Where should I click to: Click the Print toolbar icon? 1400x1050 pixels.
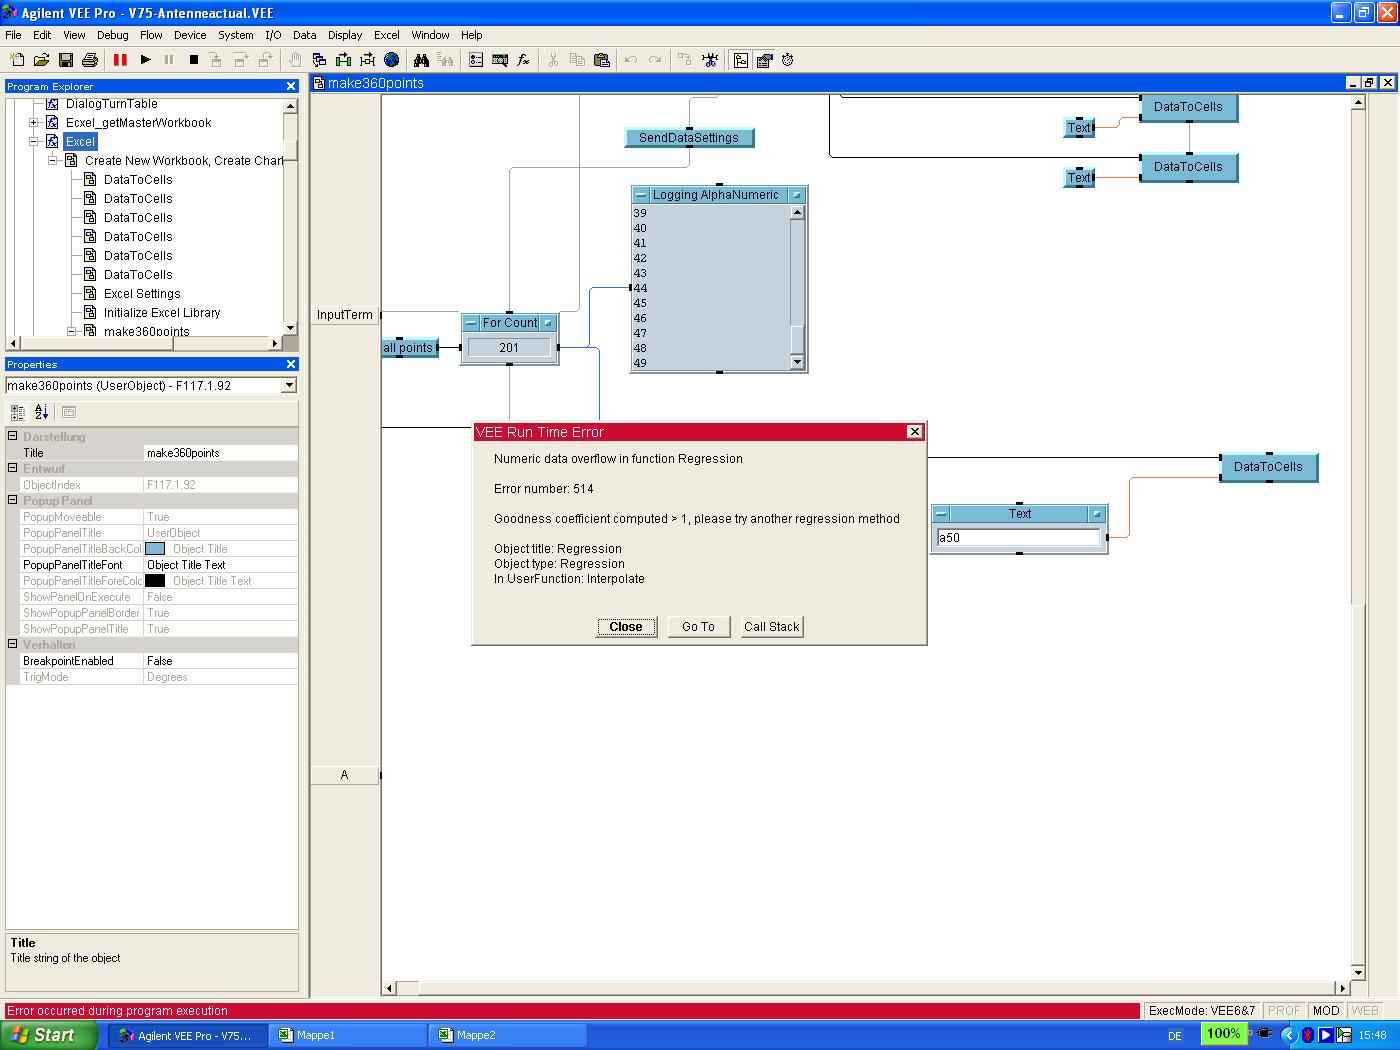point(90,60)
